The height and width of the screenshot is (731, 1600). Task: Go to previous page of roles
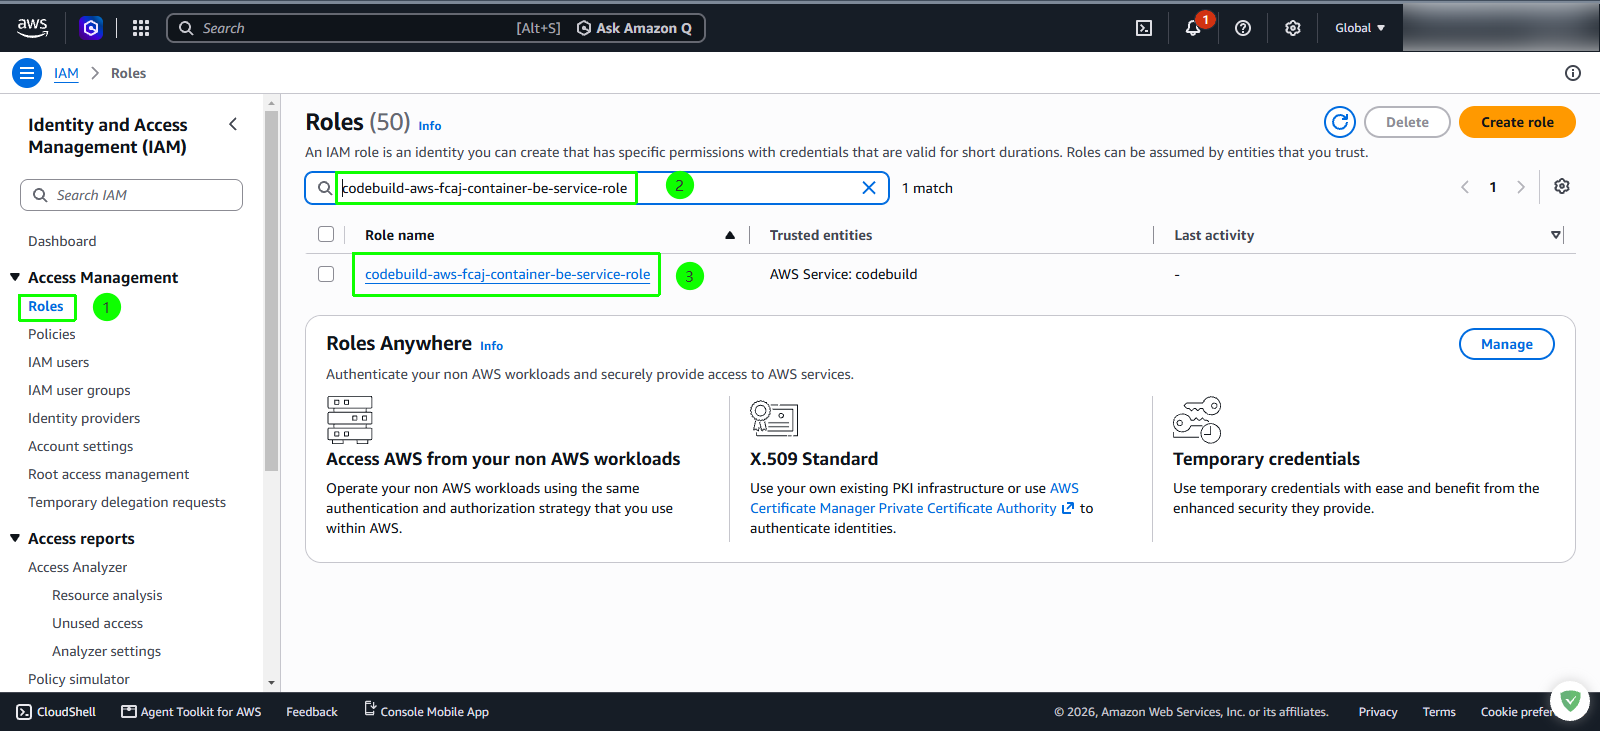tap(1465, 187)
